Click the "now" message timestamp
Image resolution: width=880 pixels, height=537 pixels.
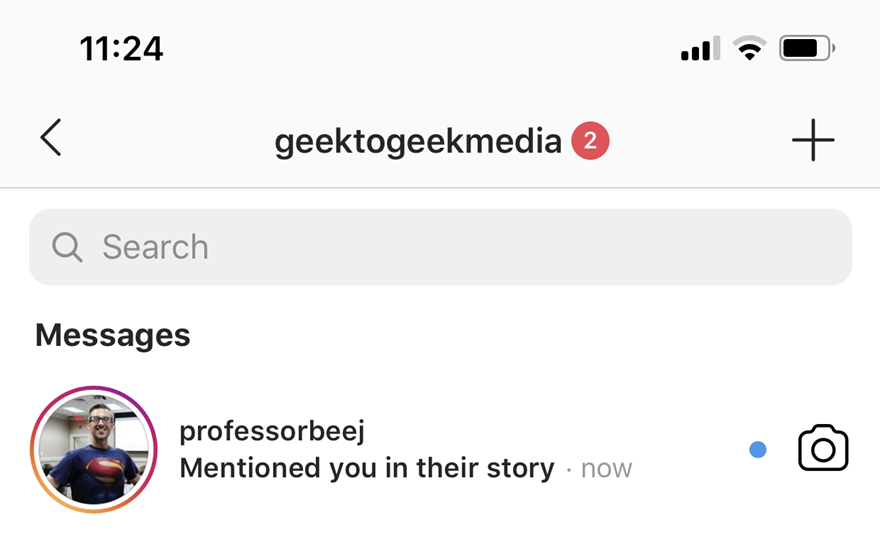606,468
